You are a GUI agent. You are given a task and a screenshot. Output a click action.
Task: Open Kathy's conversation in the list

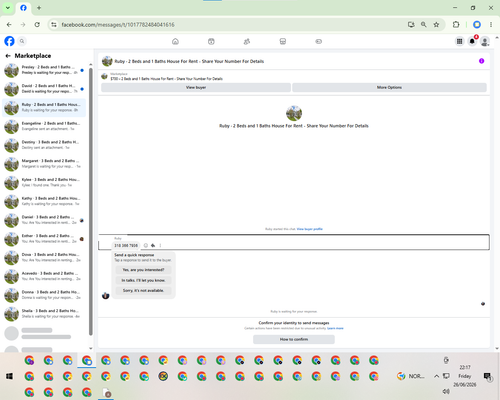[44, 201]
